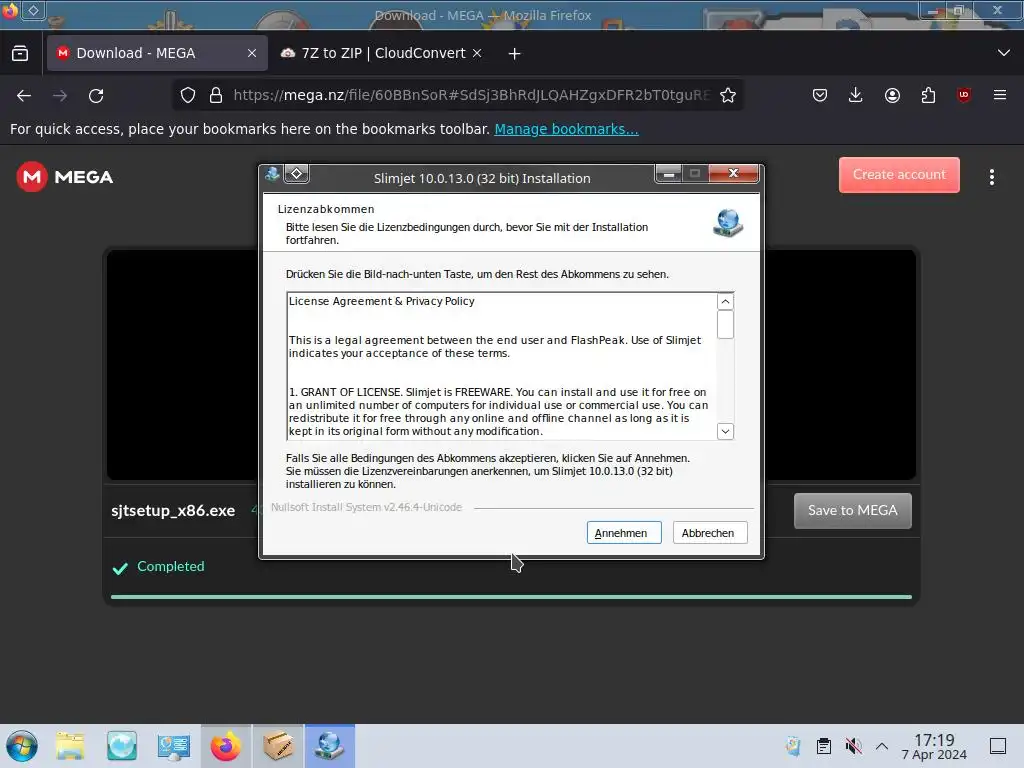This screenshot has height=768, width=1024.
Task: Show site security padlock information
Action: pyautogui.click(x=216, y=95)
